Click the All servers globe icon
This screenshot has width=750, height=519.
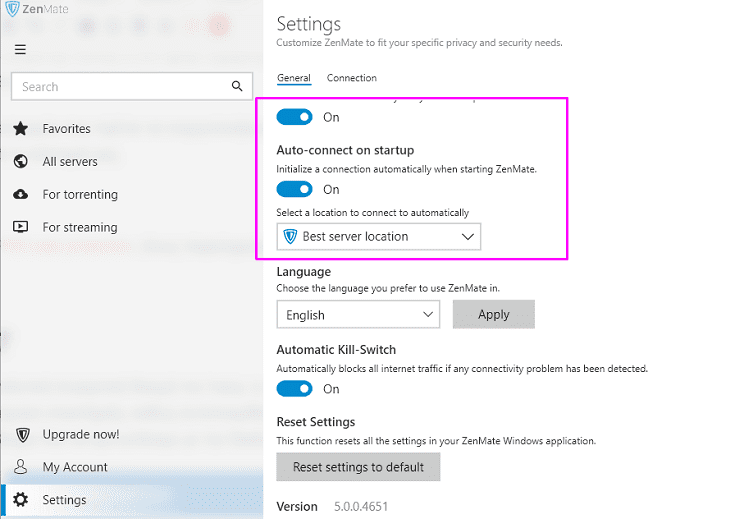click(x=21, y=161)
